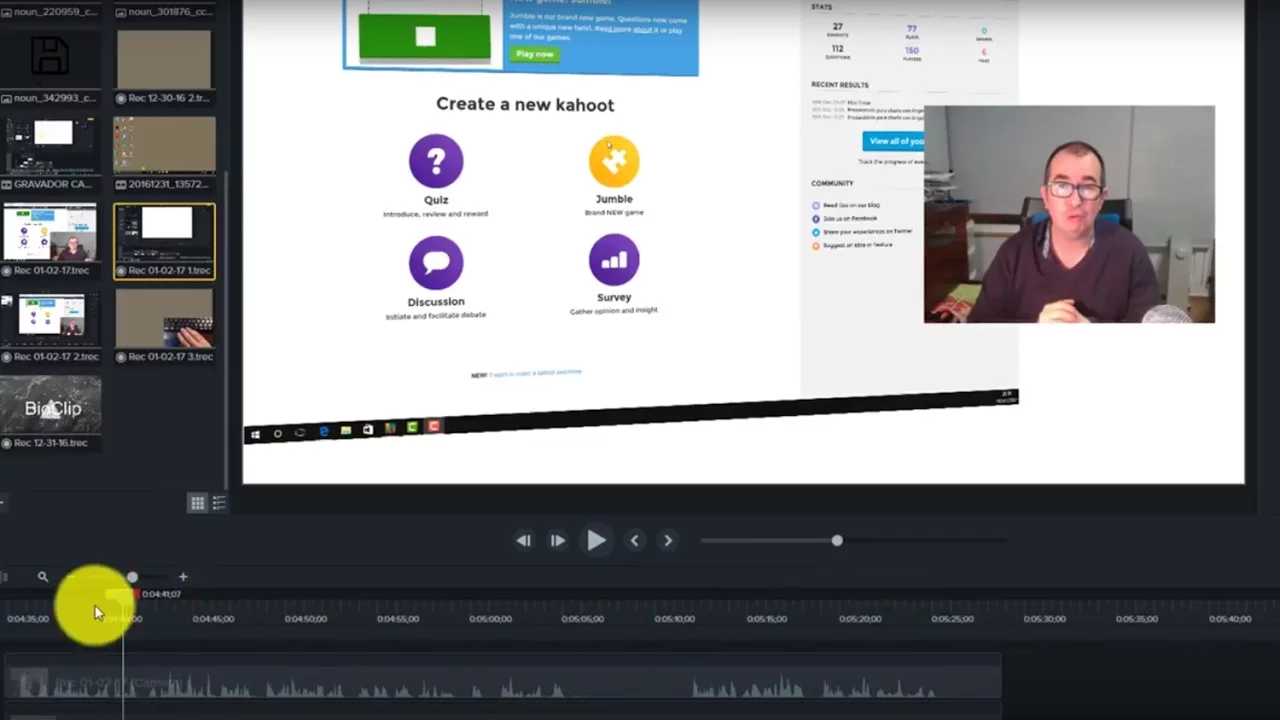Click the Discussion speech bubble icon
This screenshot has width=1280, height=720.
436,262
